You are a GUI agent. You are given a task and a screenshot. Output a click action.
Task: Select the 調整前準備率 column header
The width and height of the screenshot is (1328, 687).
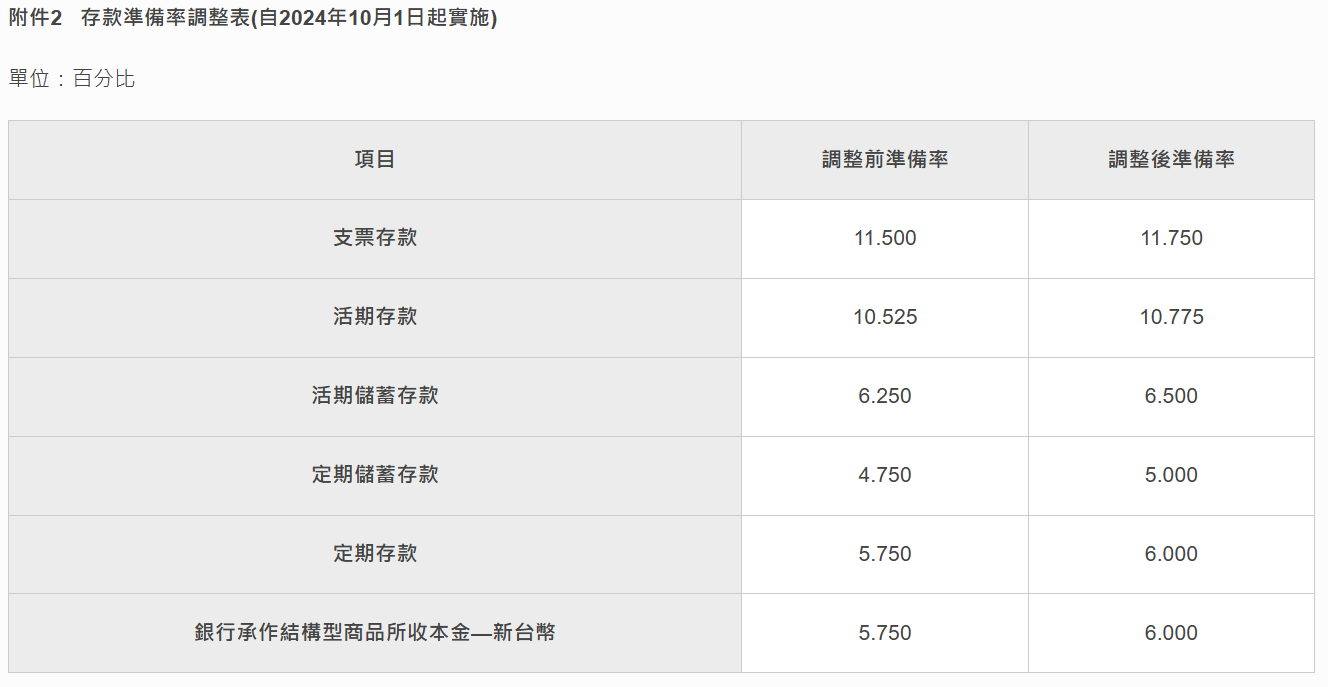pos(885,160)
